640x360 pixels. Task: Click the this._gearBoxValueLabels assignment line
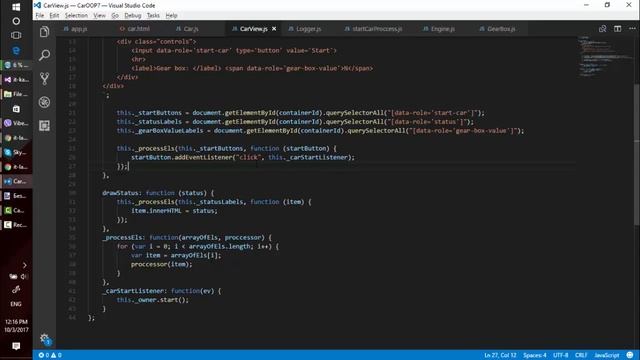click(320, 131)
